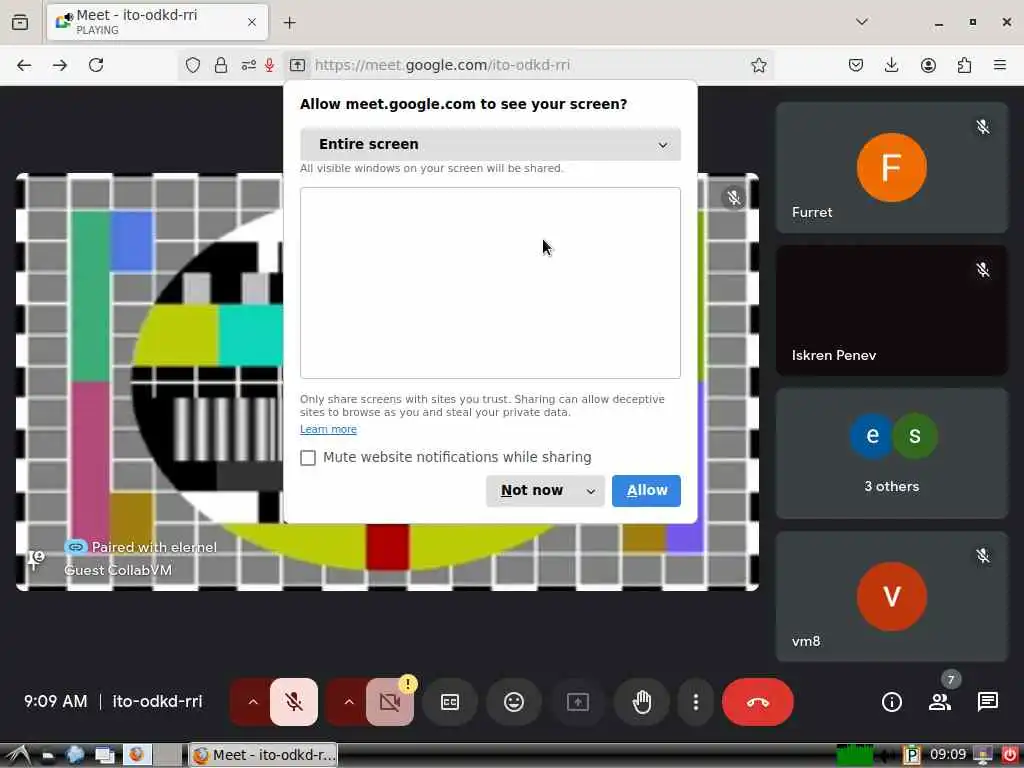Image resolution: width=1024 pixels, height=768 pixels.
Task: Open the web browser globe launcher
Action: pyautogui.click(x=75, y=755)
